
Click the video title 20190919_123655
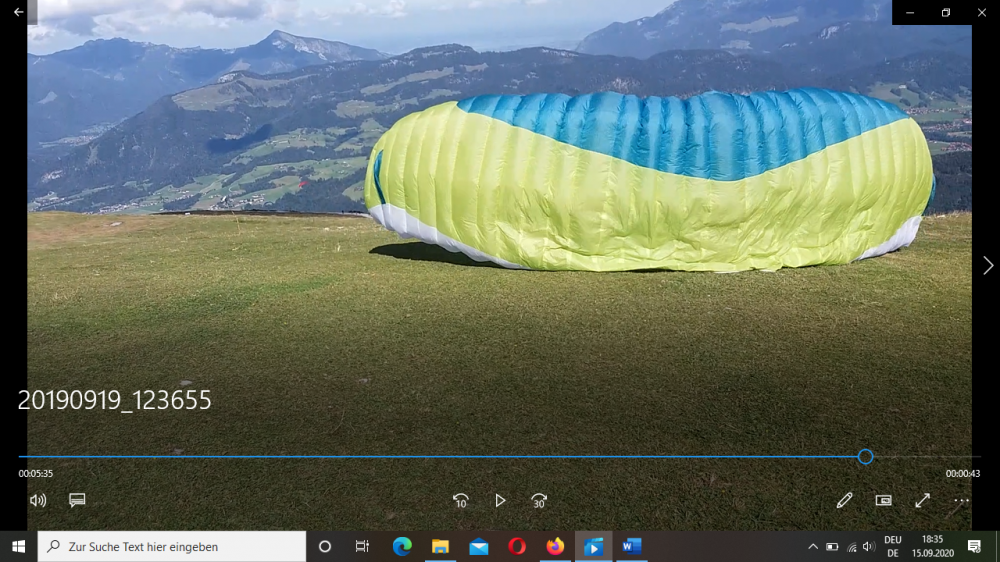click(x=115, y=401)
